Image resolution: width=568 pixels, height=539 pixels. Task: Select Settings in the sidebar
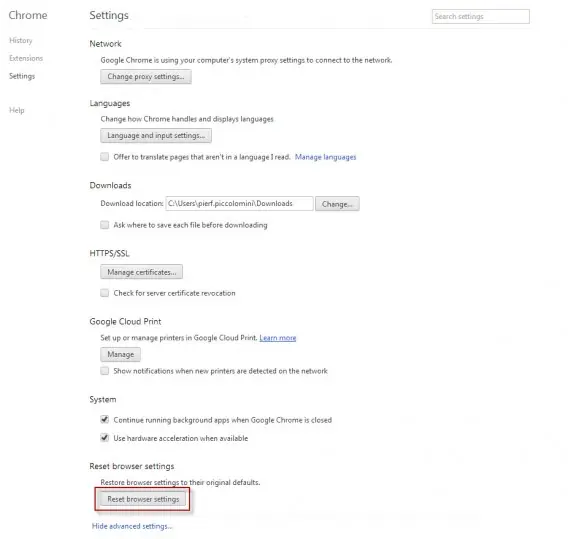(x=22, y=76)
